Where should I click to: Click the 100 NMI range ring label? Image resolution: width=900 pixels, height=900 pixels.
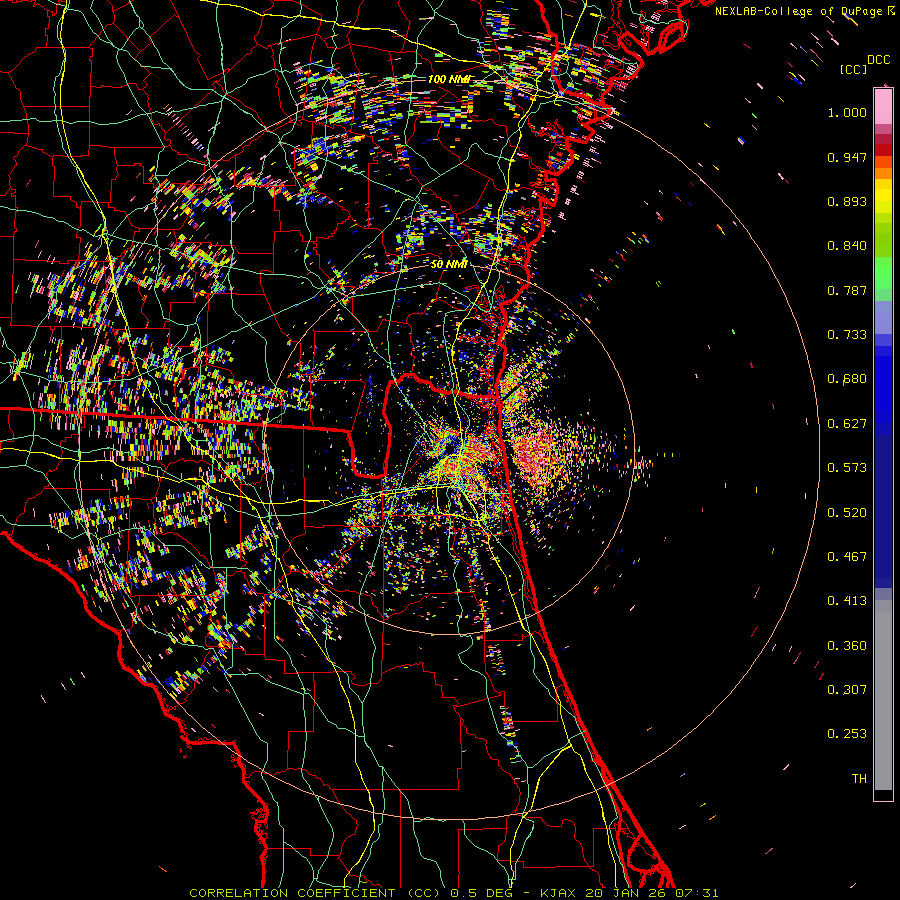pyautogui.click(x=449, y=79)
